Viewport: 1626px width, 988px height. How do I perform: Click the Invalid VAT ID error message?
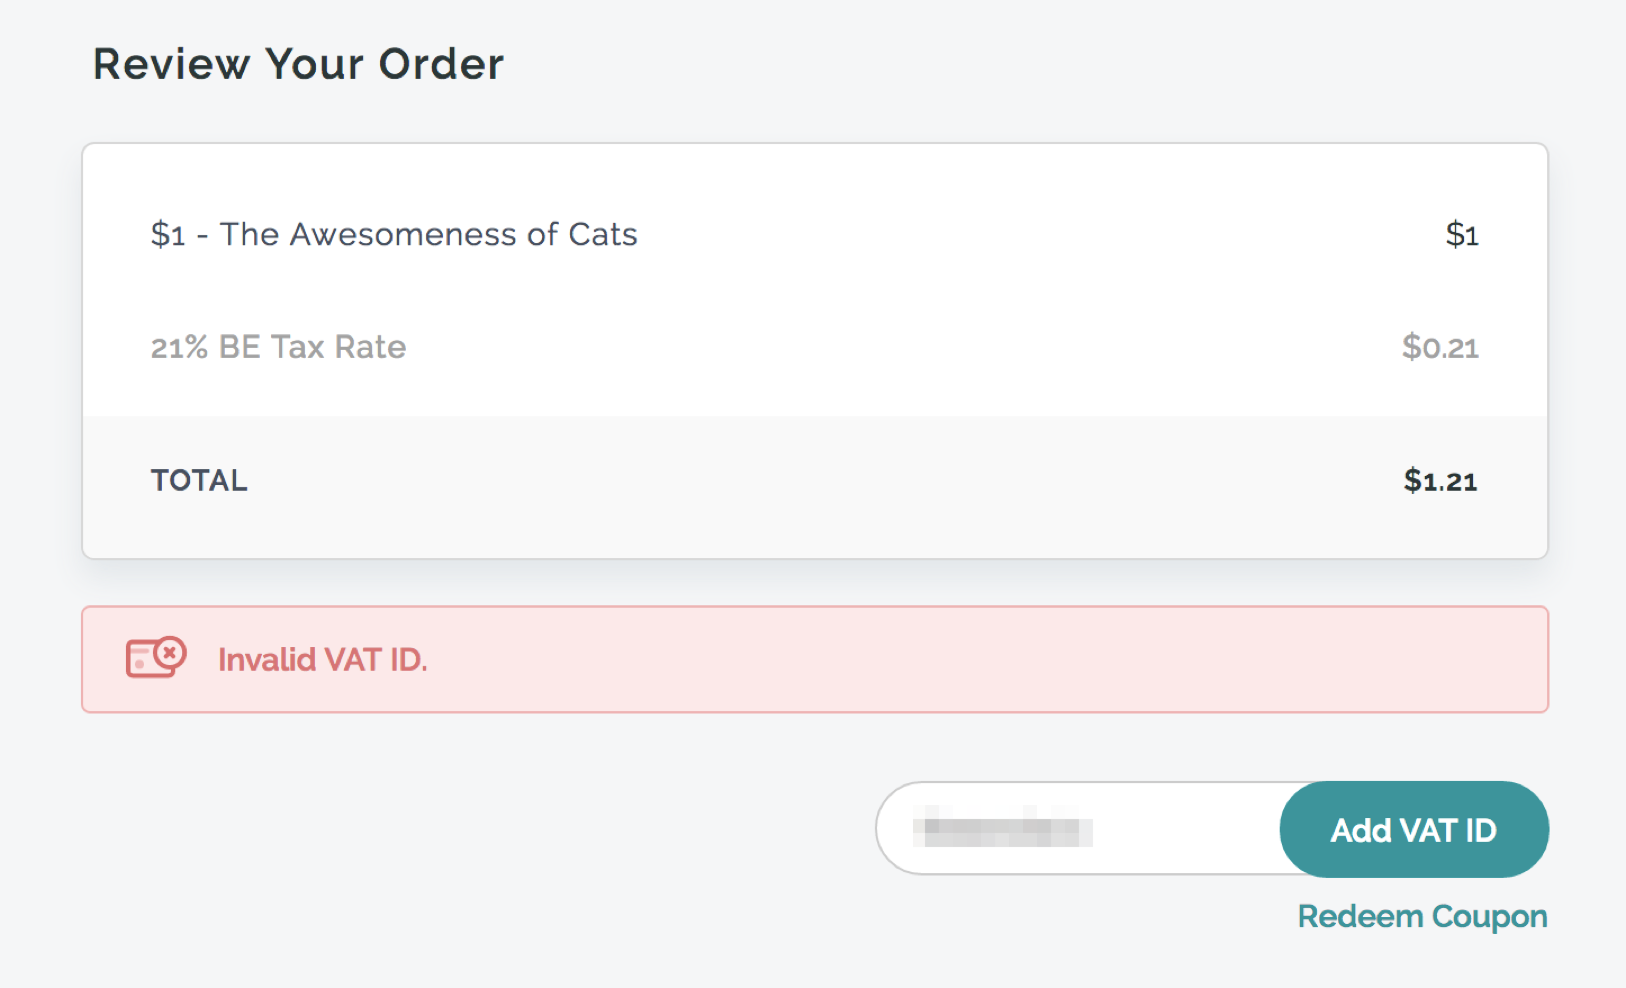click(322, 660)
